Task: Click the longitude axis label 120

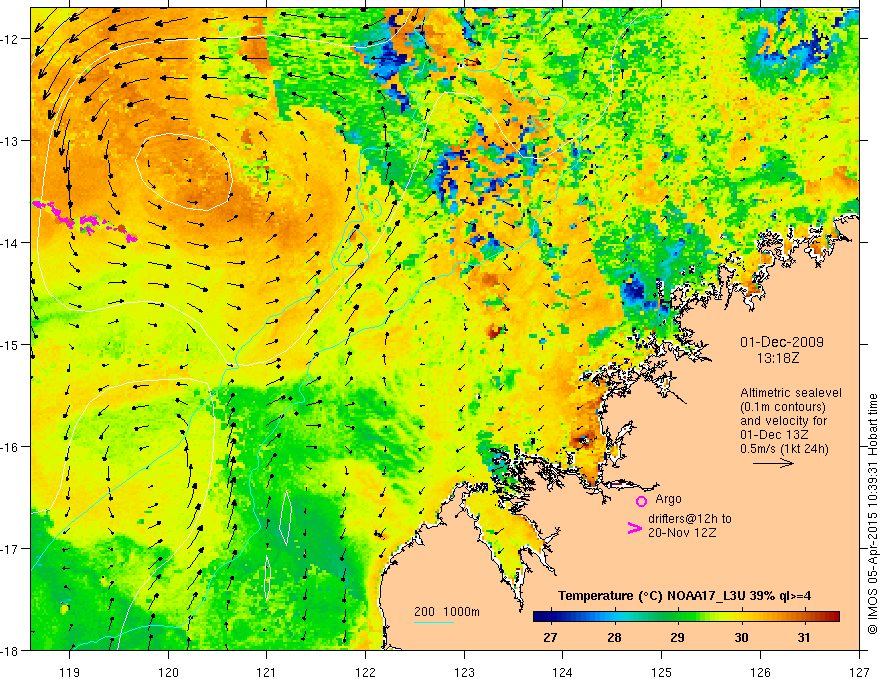Action: [x=168, y=672]
